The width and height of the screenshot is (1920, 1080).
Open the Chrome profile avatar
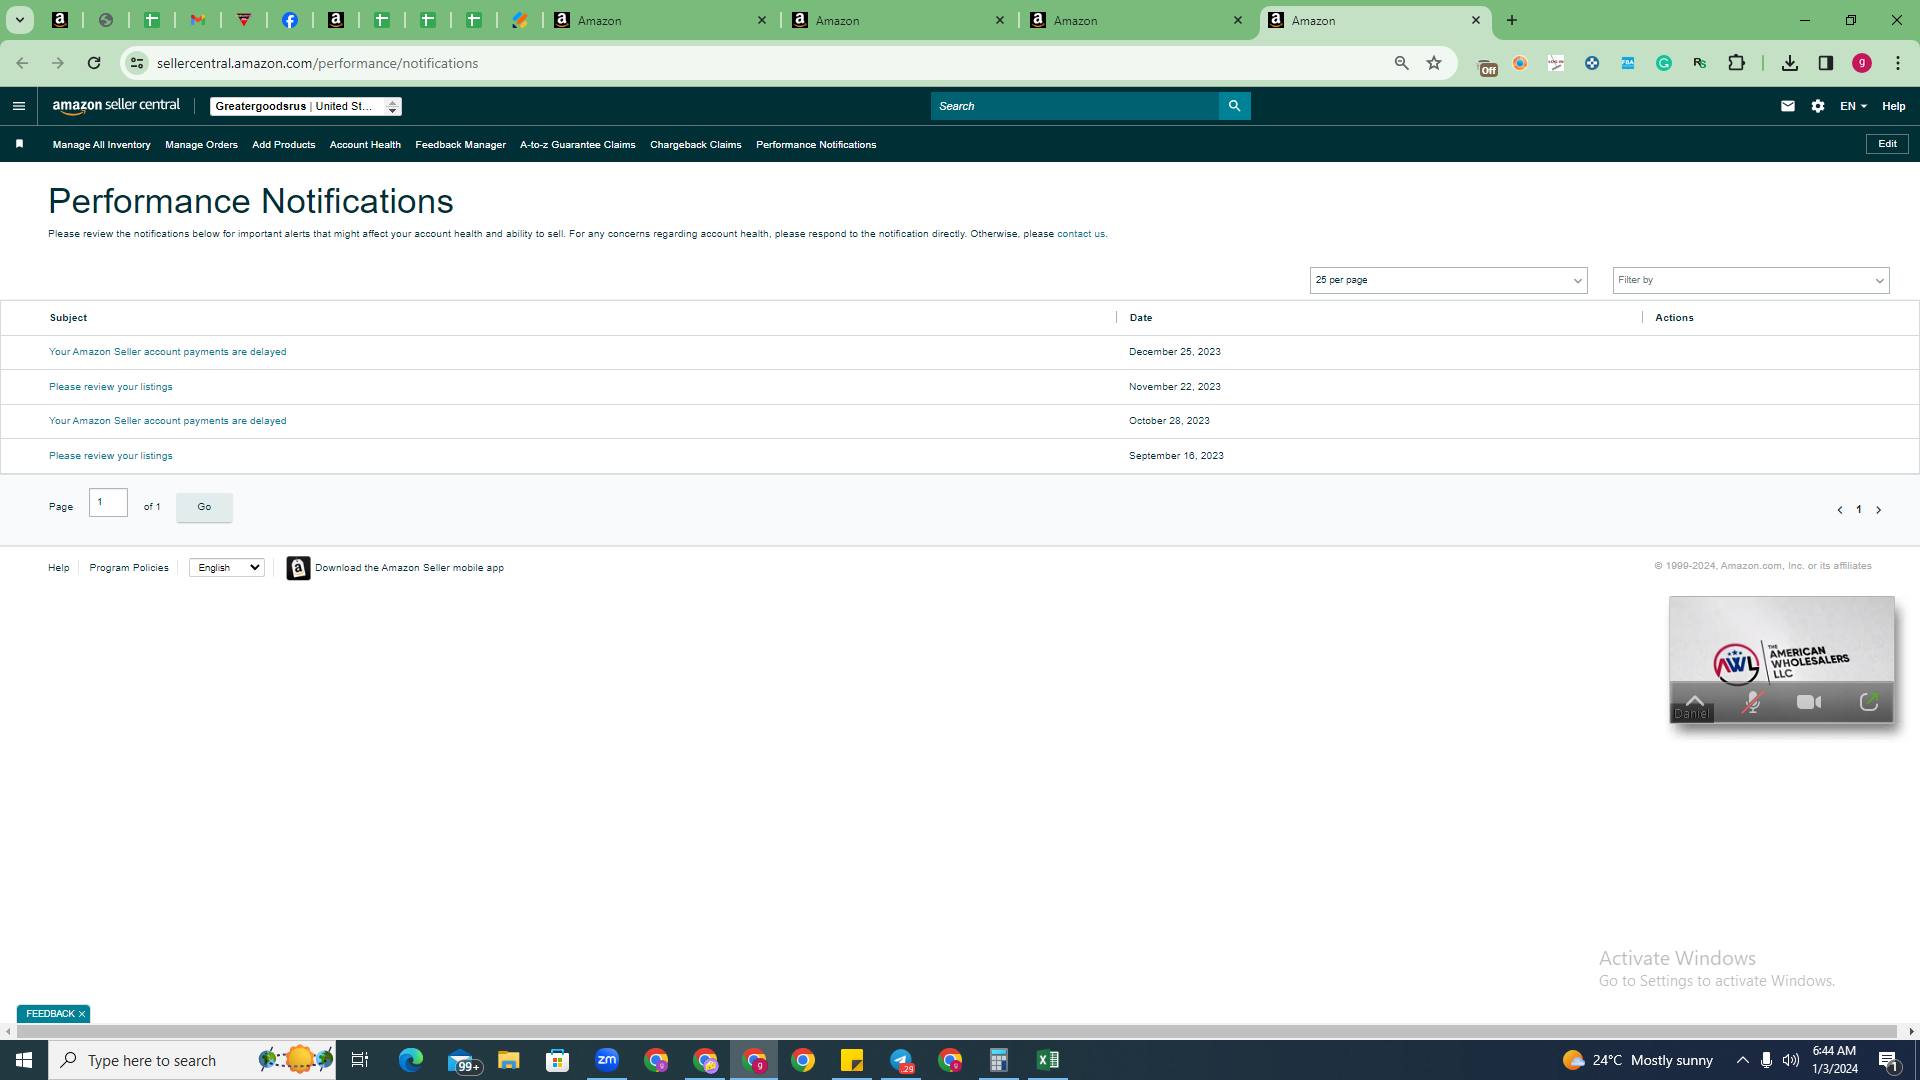1862,63
